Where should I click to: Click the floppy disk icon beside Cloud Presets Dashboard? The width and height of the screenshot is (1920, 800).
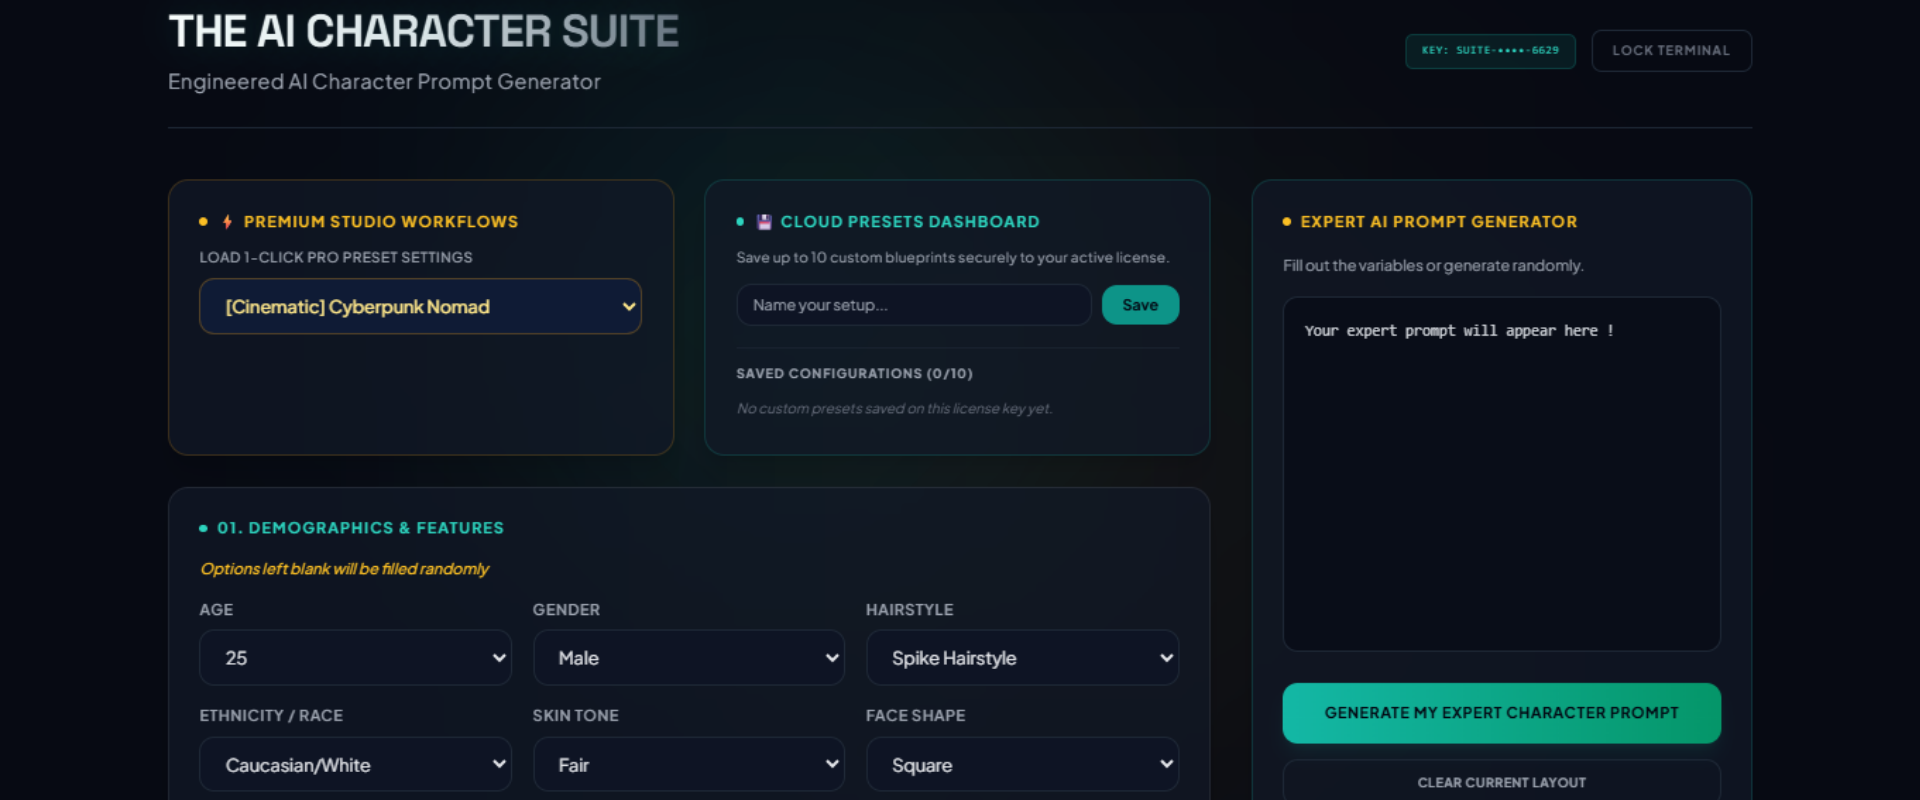click(764, 222)
